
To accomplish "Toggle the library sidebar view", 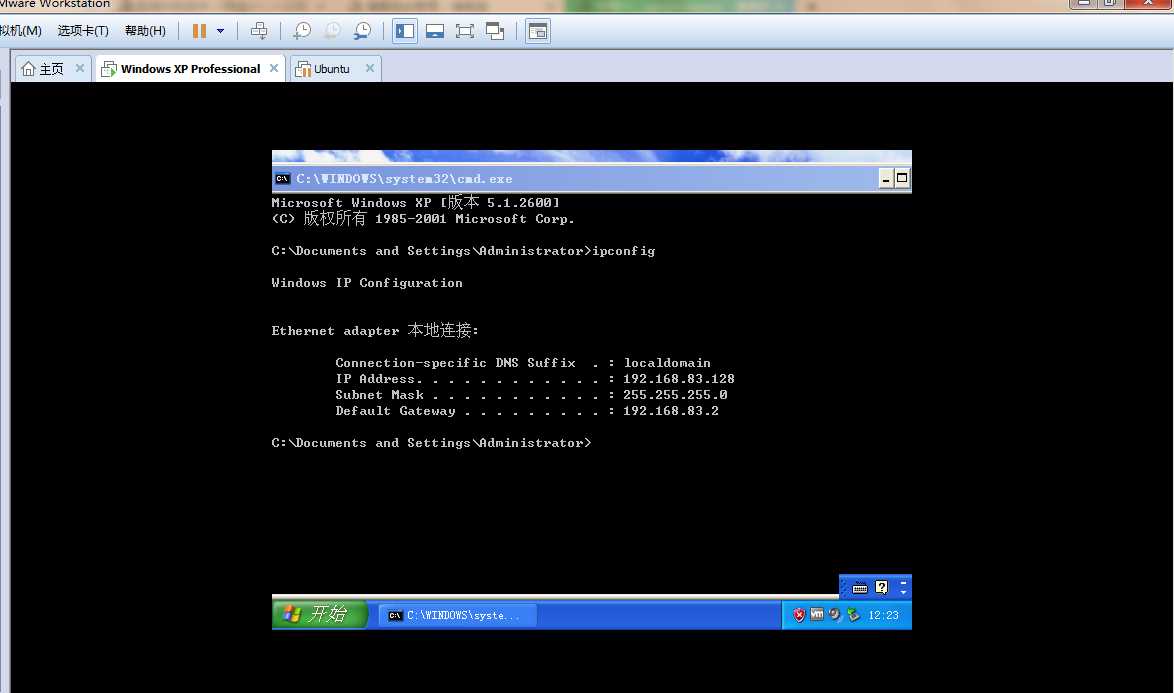I will coord(405,31).
